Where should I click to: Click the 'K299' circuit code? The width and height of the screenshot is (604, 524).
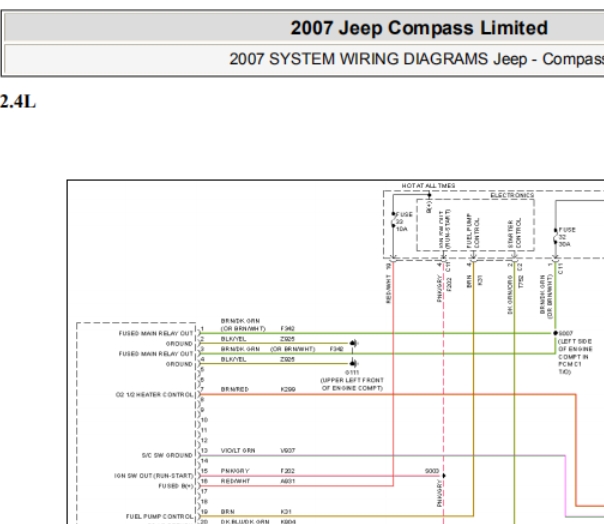[x=288, y=390]
